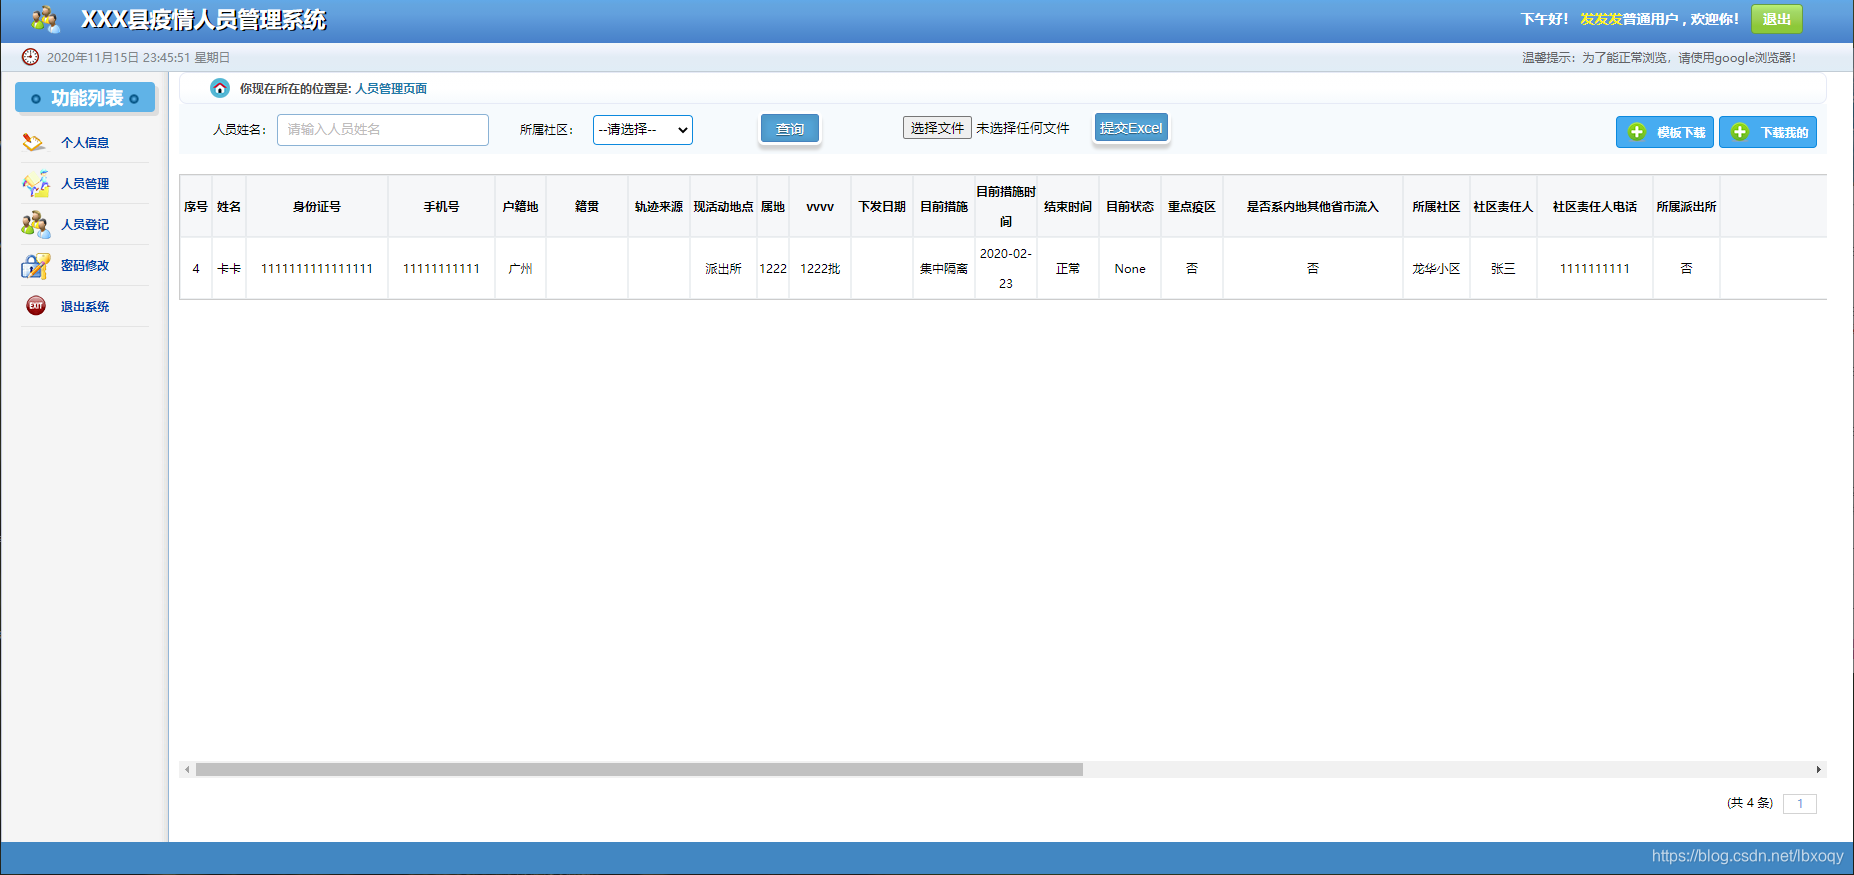Image resolution: width=1854 pixels, height=875 pixels.
Task: Click the 是否系内地其他省市流入 header
Action: [x=1313, y=207]
